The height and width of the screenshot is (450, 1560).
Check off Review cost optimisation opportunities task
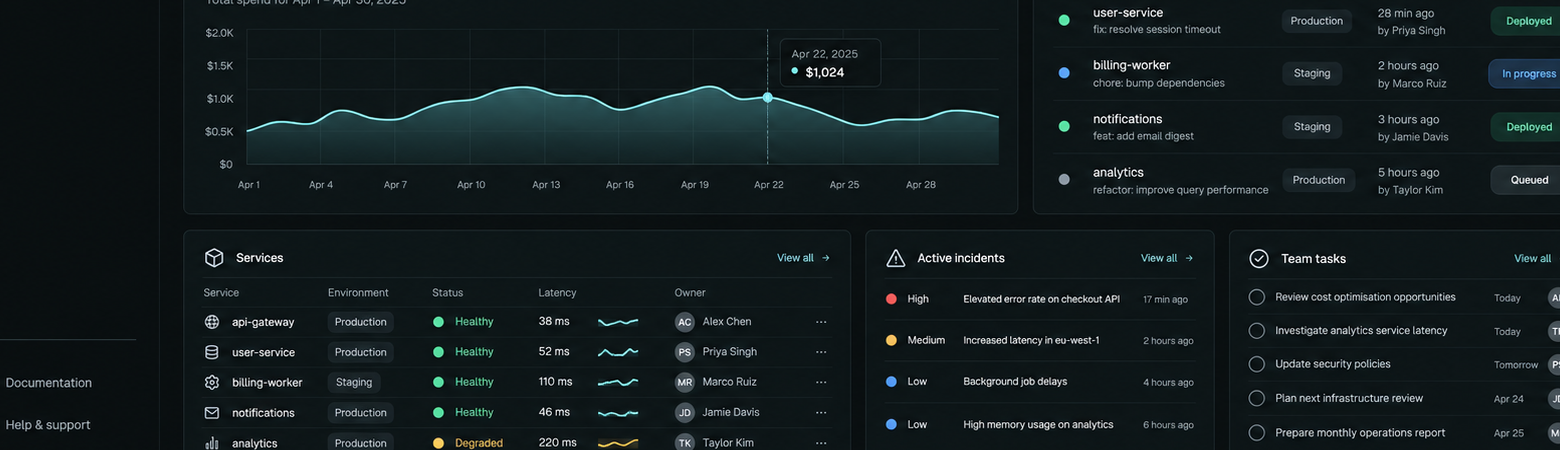click(x=1257, y=297)
